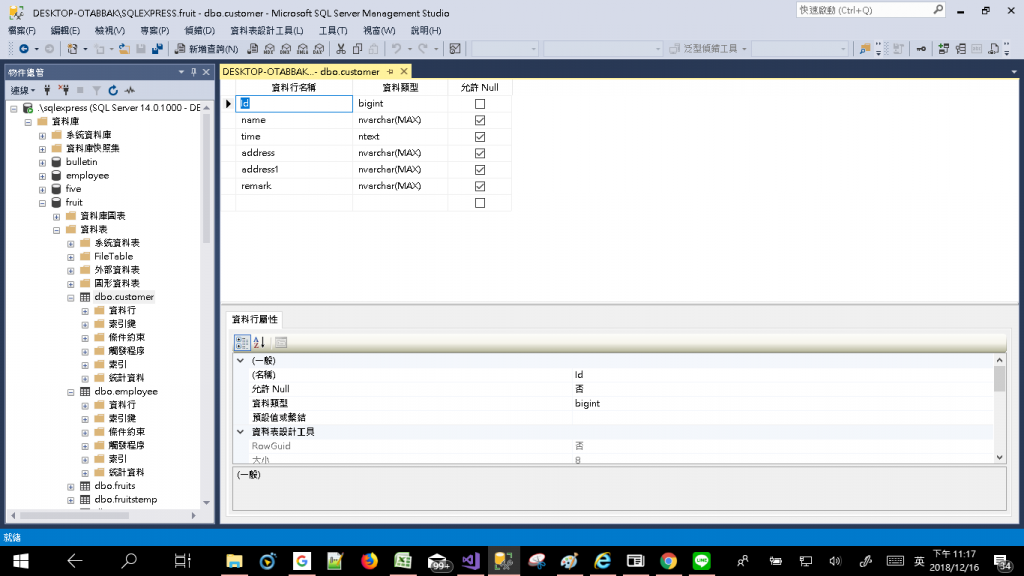Open Firefox from the taskbar
1024x576 pixels.
369,561
